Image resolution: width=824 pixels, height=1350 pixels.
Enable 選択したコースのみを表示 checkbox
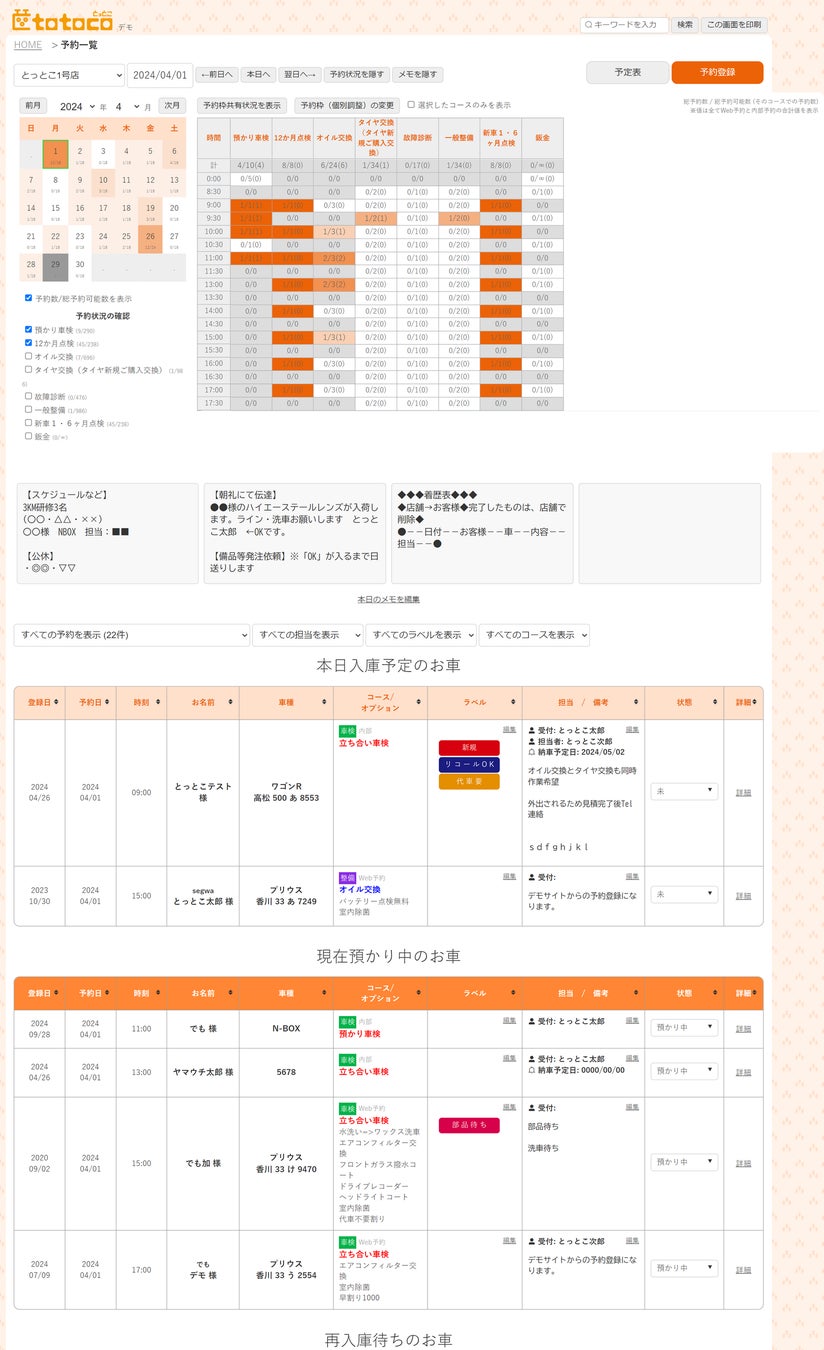[x=411, y=105]
